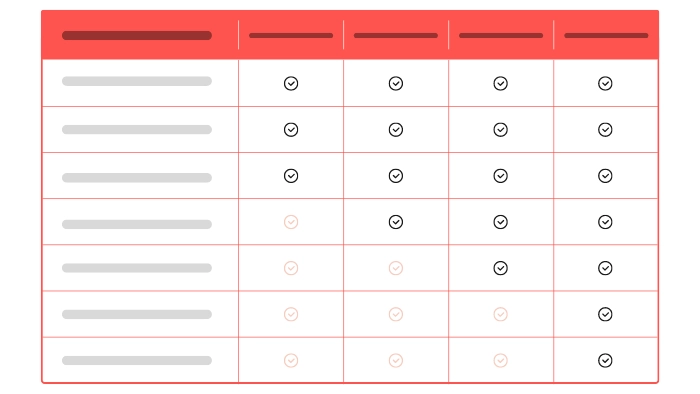Click dark checkmark in fourth row, second plan column
Image resolution: width=700 pixels, height=394 pixels.
point(396,222)
